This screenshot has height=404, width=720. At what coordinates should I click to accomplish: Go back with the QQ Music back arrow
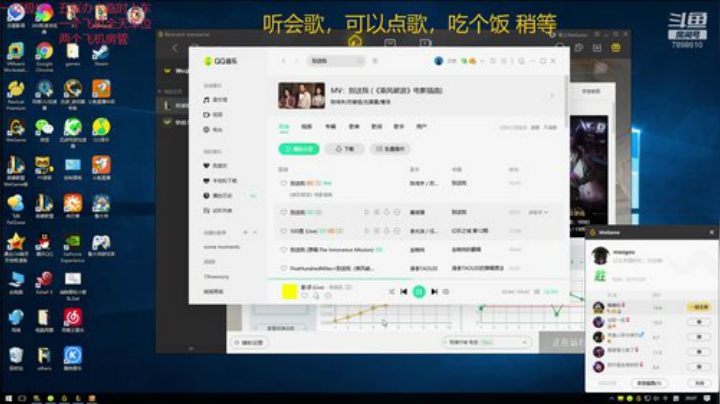284,61
